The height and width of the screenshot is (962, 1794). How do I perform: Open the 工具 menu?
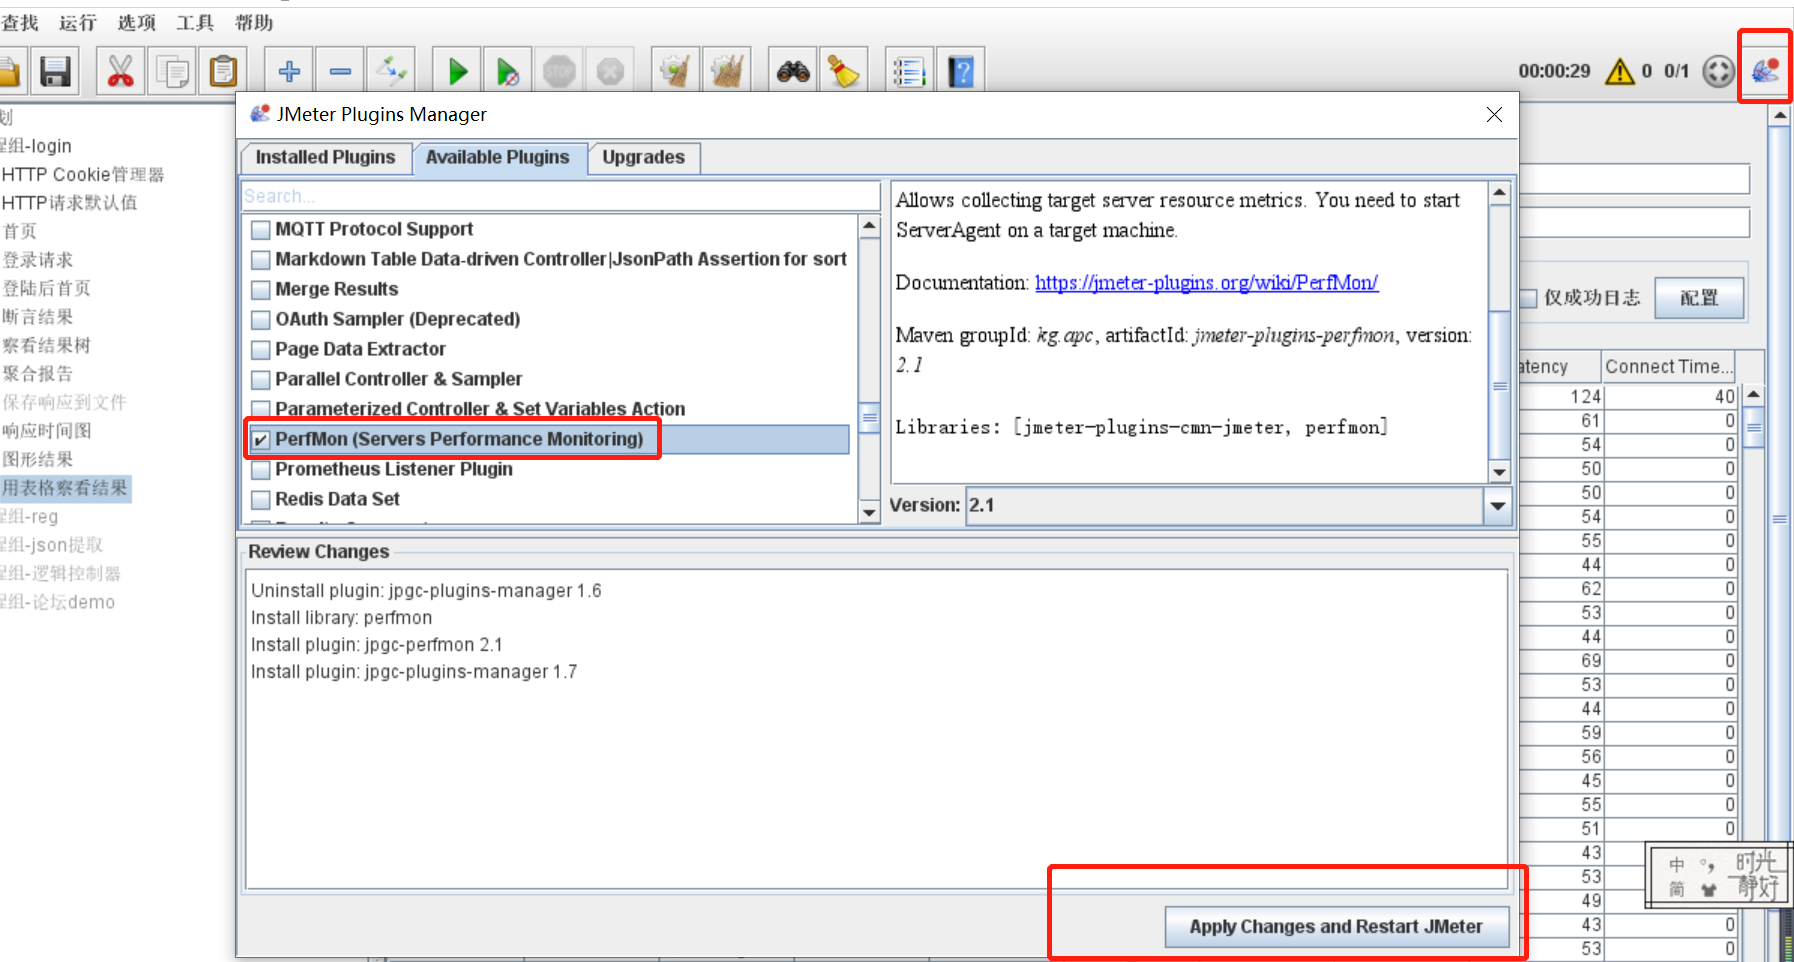tap(195, 23)
